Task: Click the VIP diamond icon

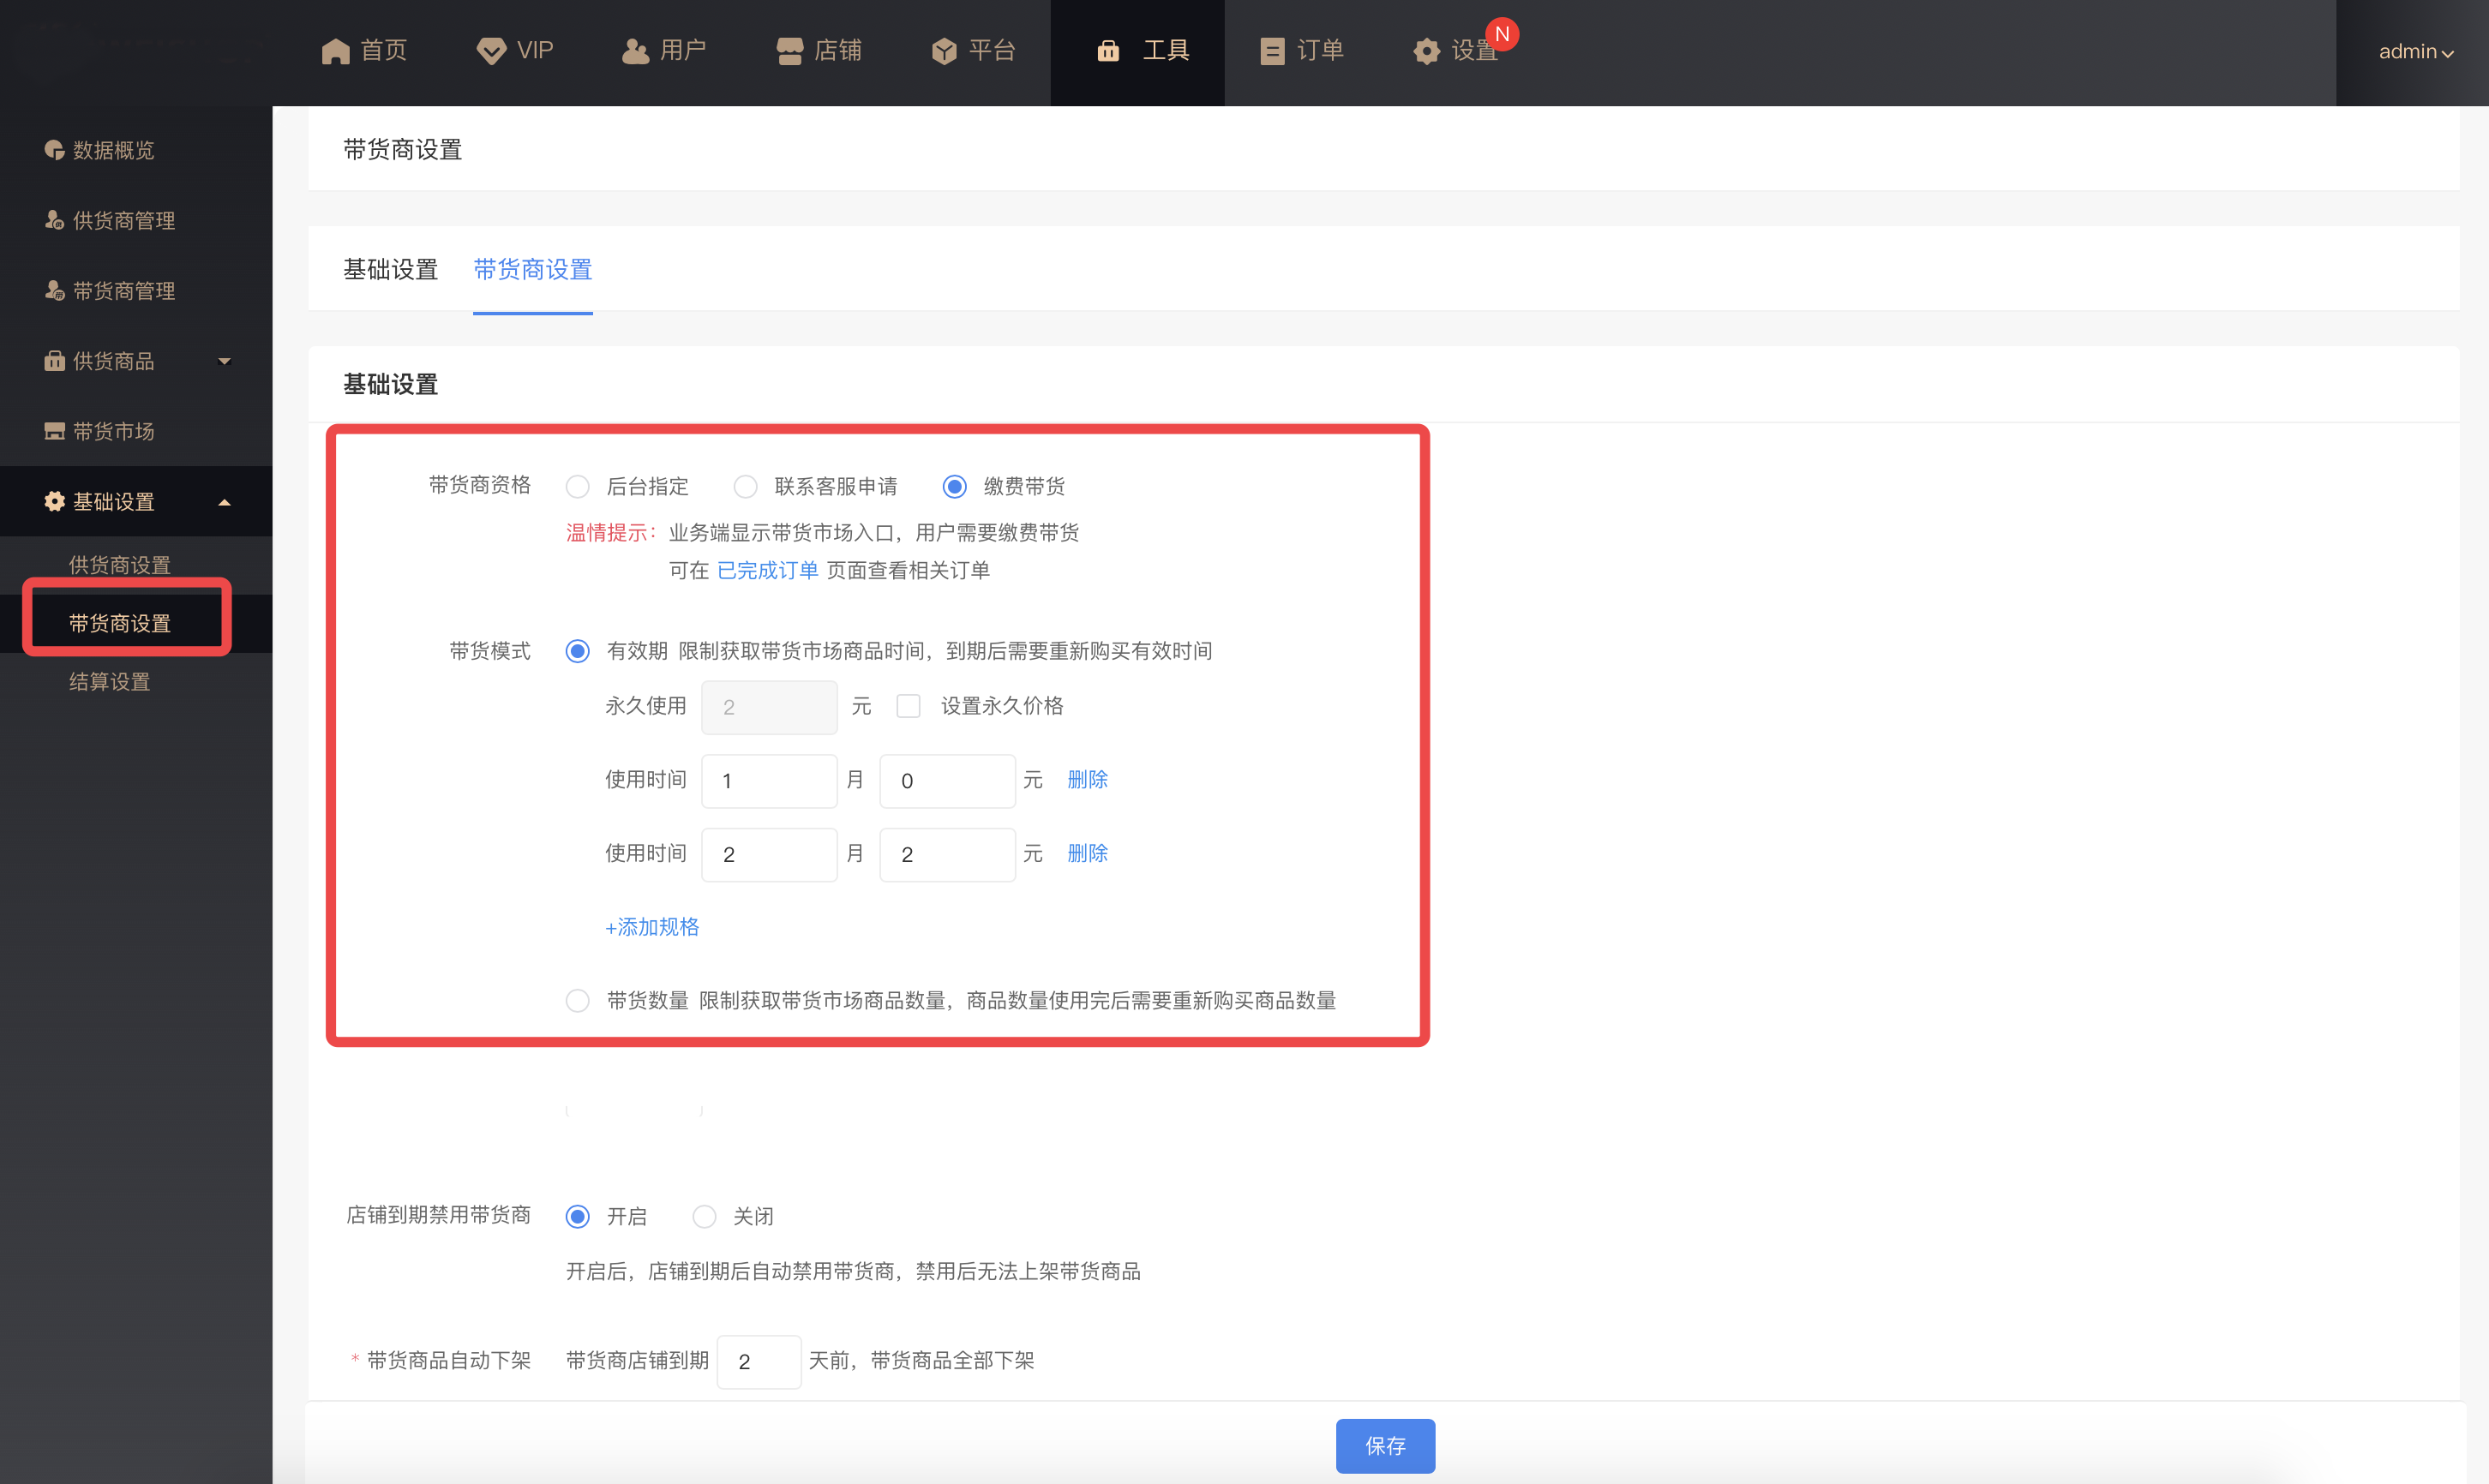Action: (x=491, y=51)
